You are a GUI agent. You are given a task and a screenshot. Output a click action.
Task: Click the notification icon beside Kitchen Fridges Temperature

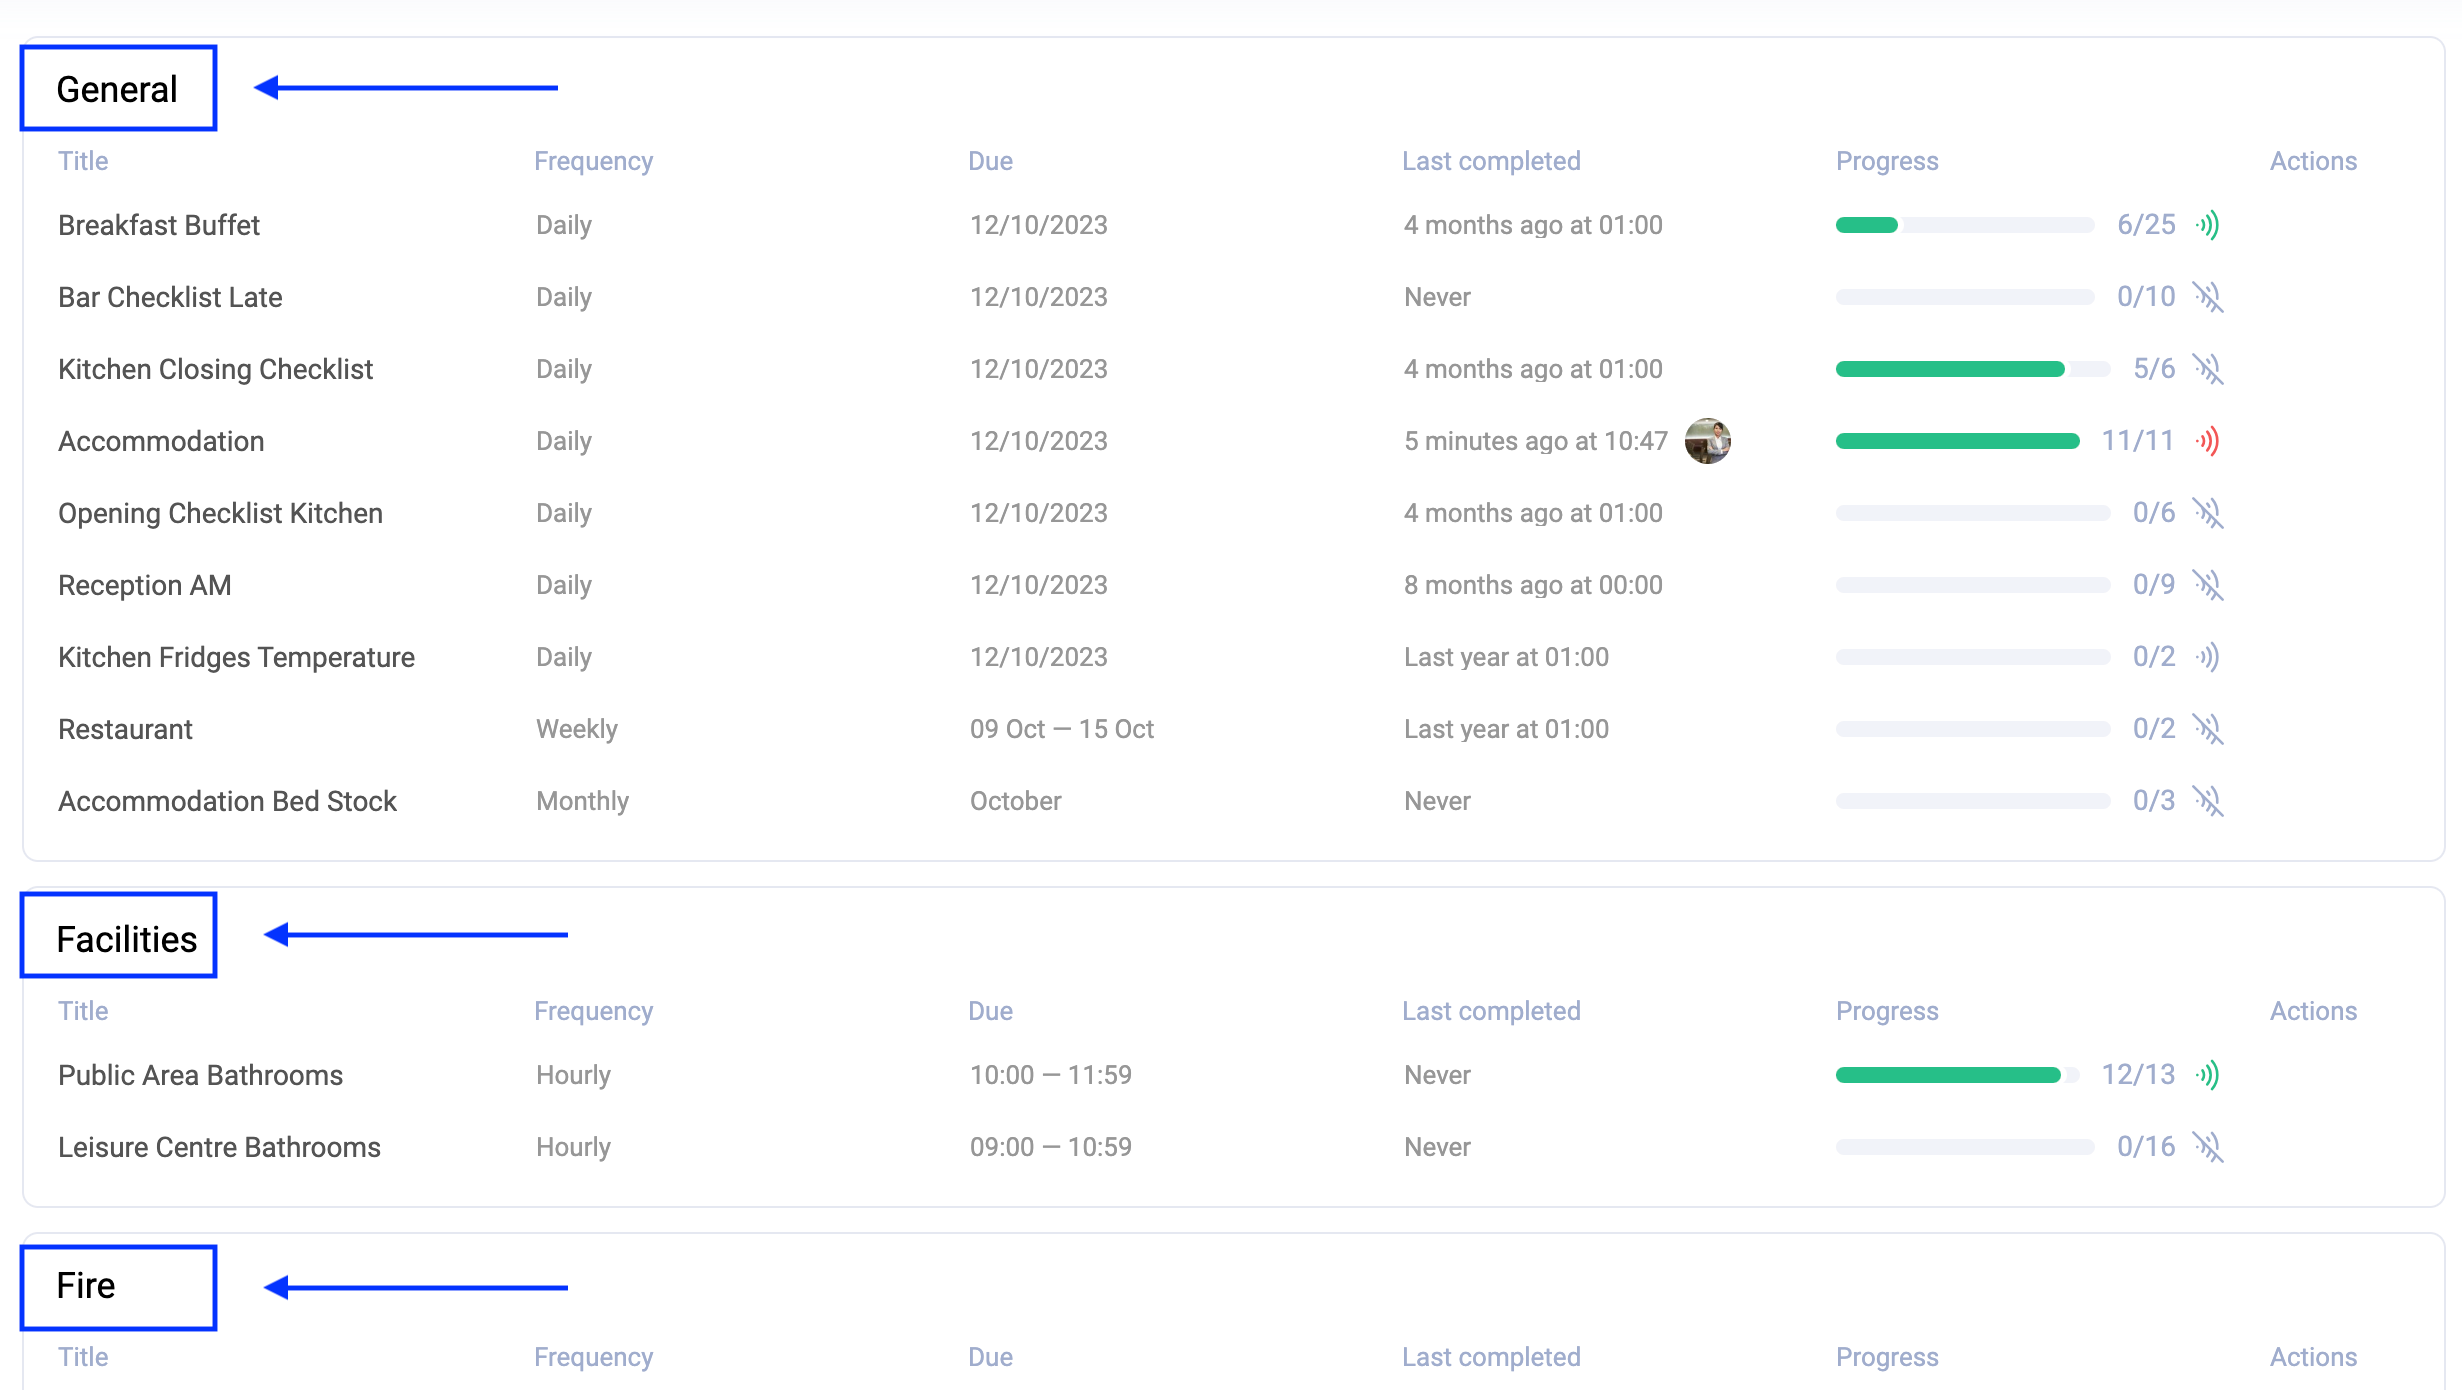pyautogui.click(x=2211, y=656)
